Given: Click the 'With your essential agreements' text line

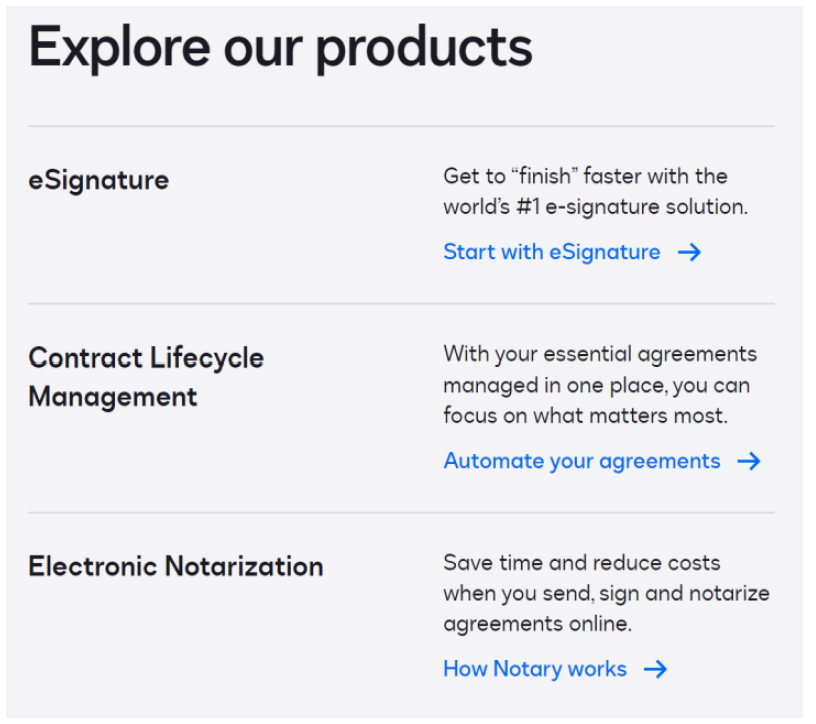Looking at the screenshot, I should click(600, 354).
